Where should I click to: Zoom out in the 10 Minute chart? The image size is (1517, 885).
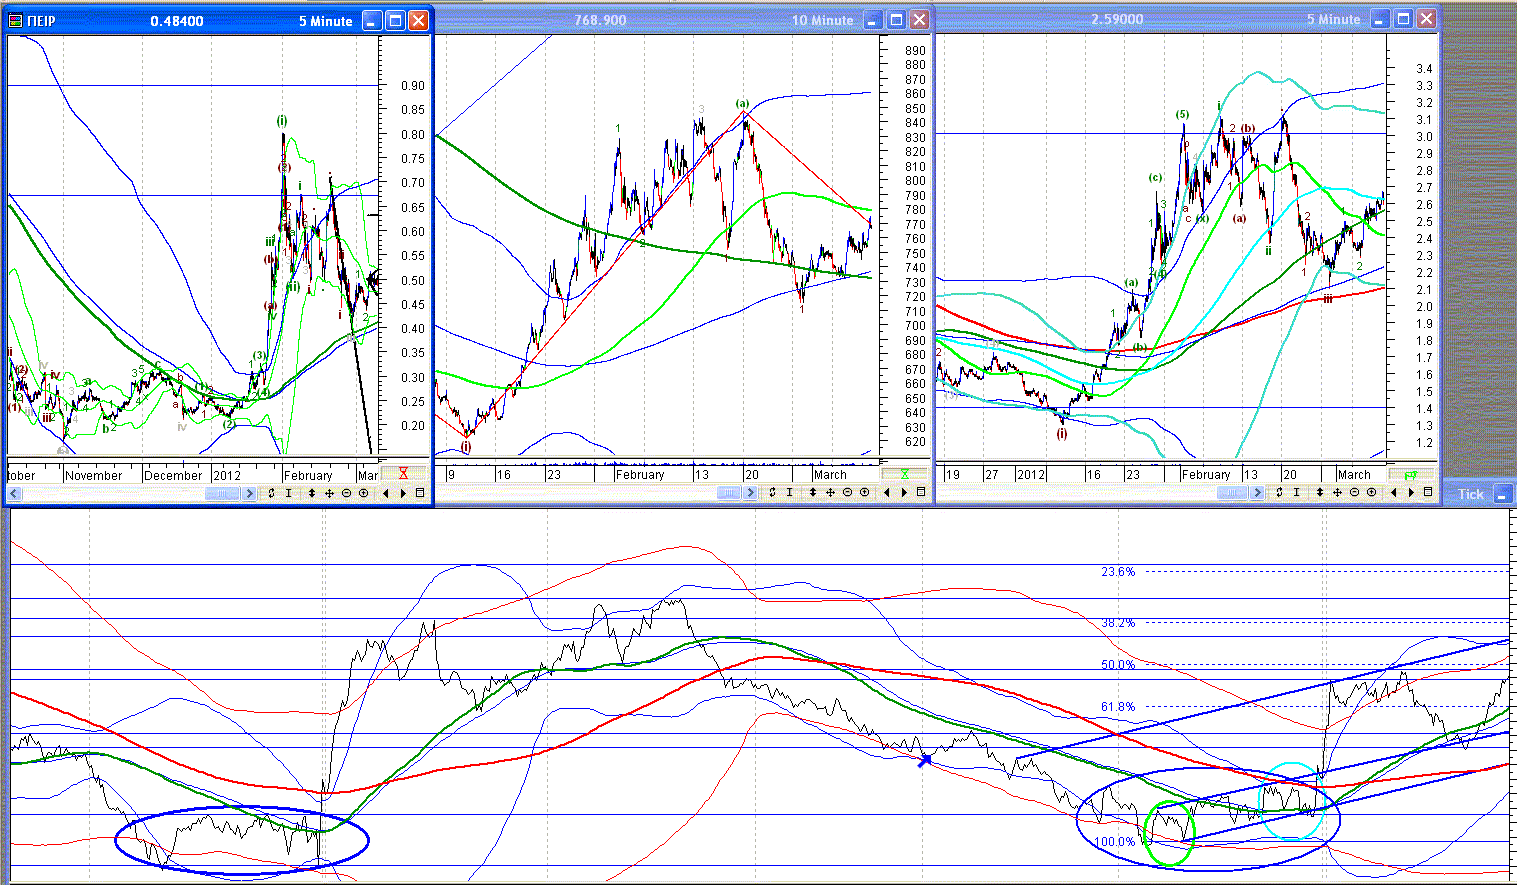[848, 492]
